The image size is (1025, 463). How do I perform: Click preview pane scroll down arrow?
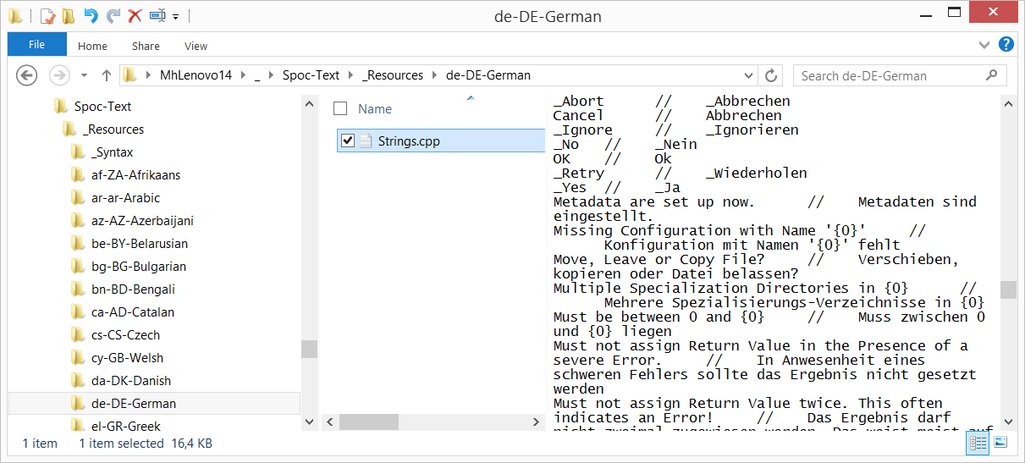1009,421
